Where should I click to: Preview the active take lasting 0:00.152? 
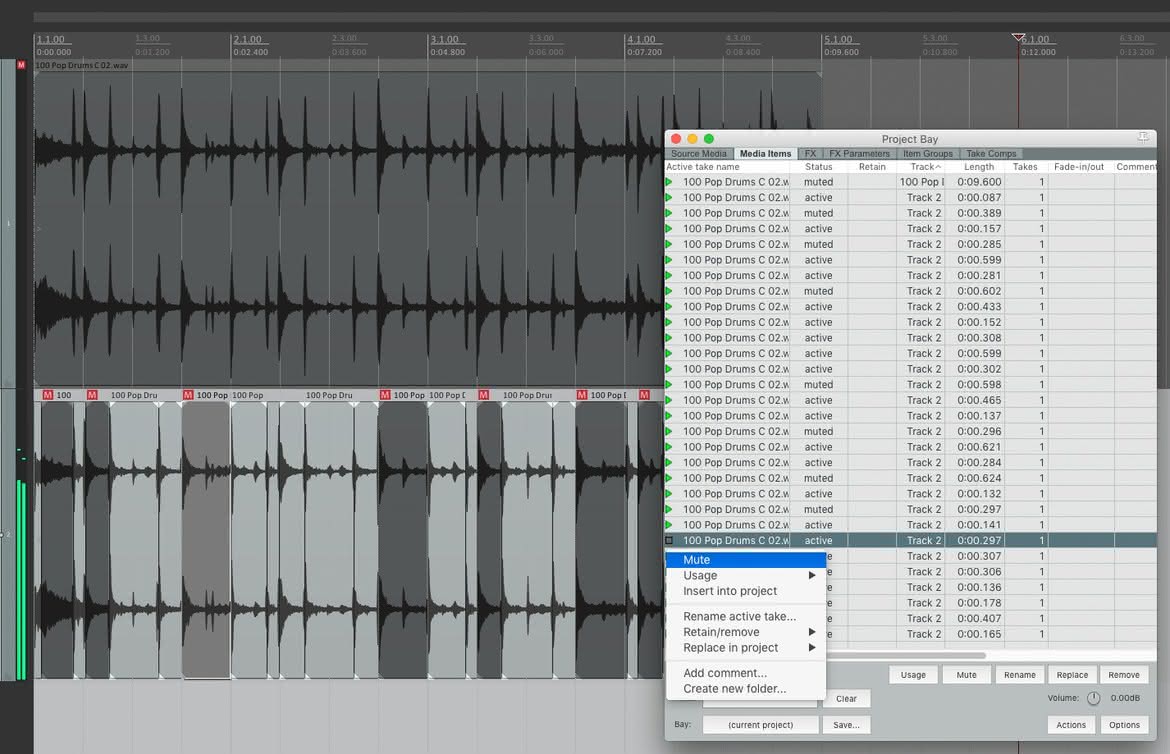669,323
